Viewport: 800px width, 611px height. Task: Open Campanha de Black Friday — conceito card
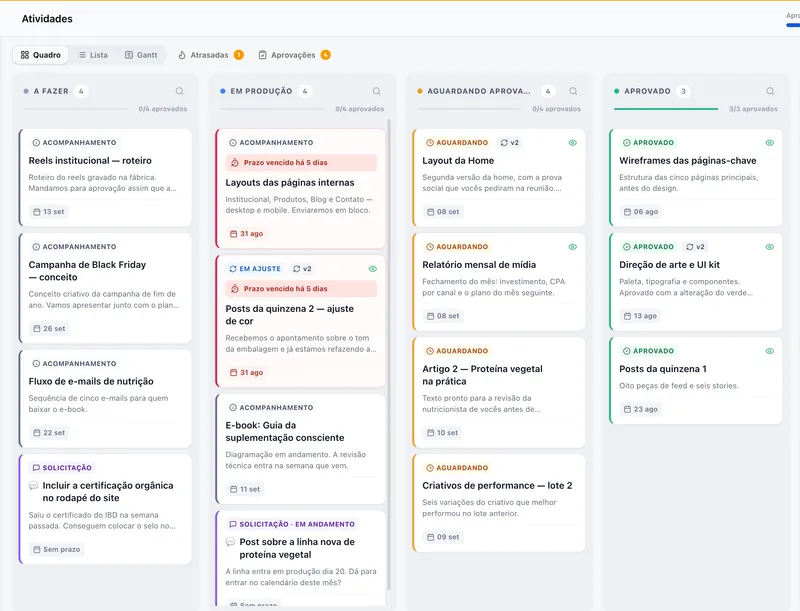tap(106, 288)
